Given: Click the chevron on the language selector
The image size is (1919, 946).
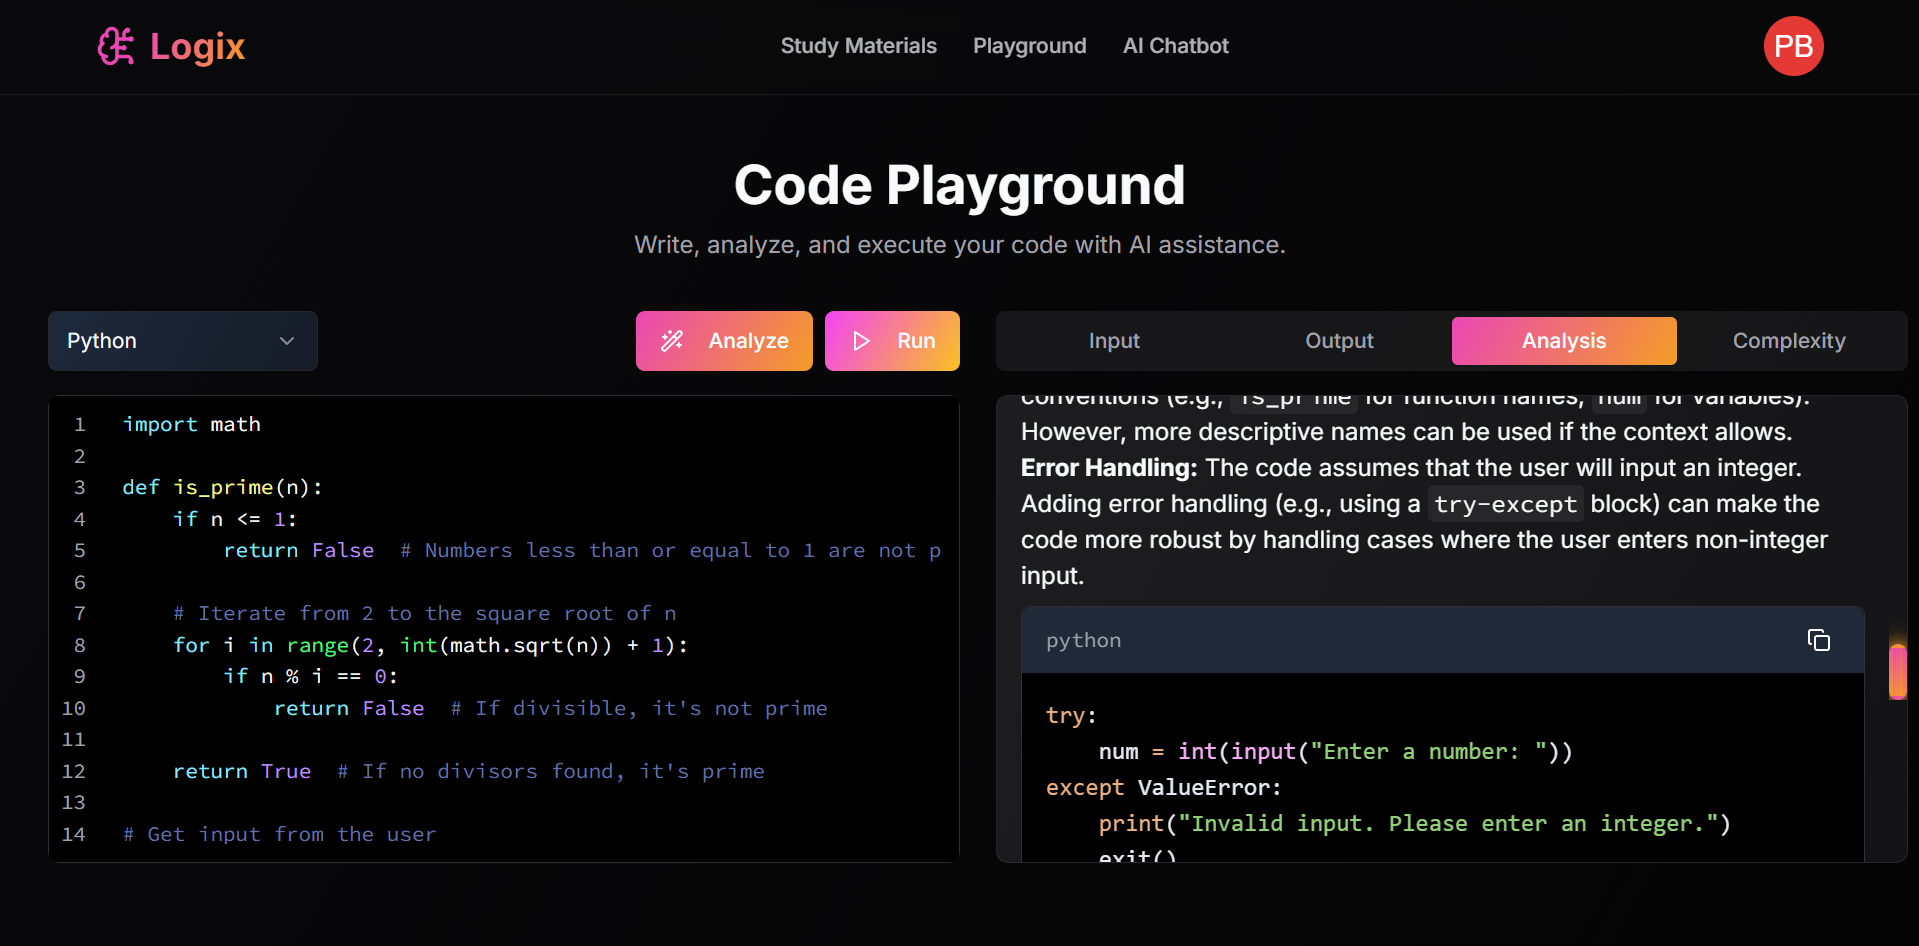Looking at the screenshot, I should pos(287,341).
